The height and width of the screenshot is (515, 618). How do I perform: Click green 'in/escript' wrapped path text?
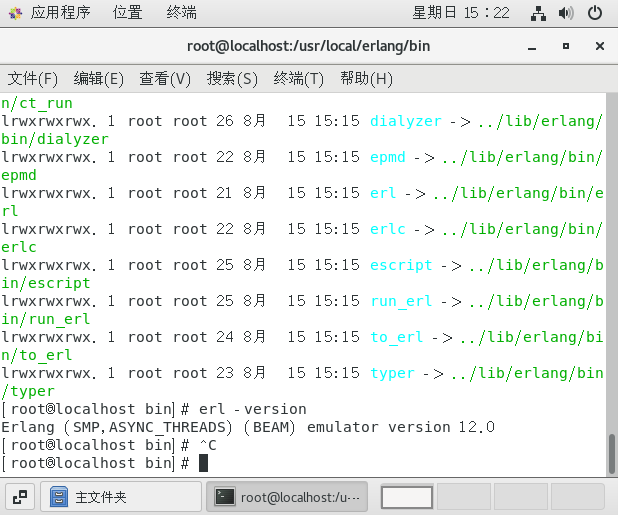point(46,283)
